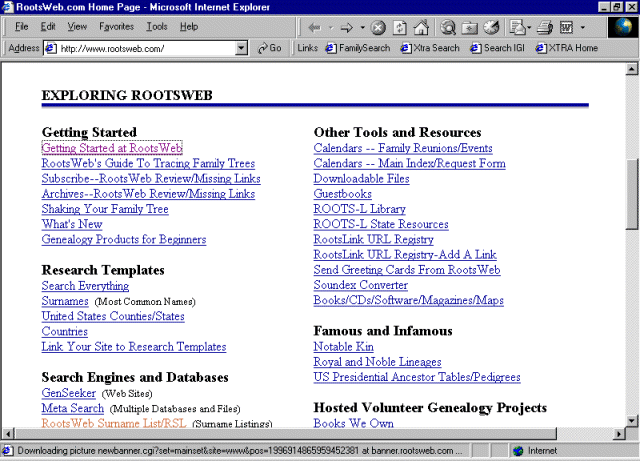The width and height of the screenshot is (640, 461).
Task: Open the XTRA Home links bar shortcut
Action: click(567, 48)
